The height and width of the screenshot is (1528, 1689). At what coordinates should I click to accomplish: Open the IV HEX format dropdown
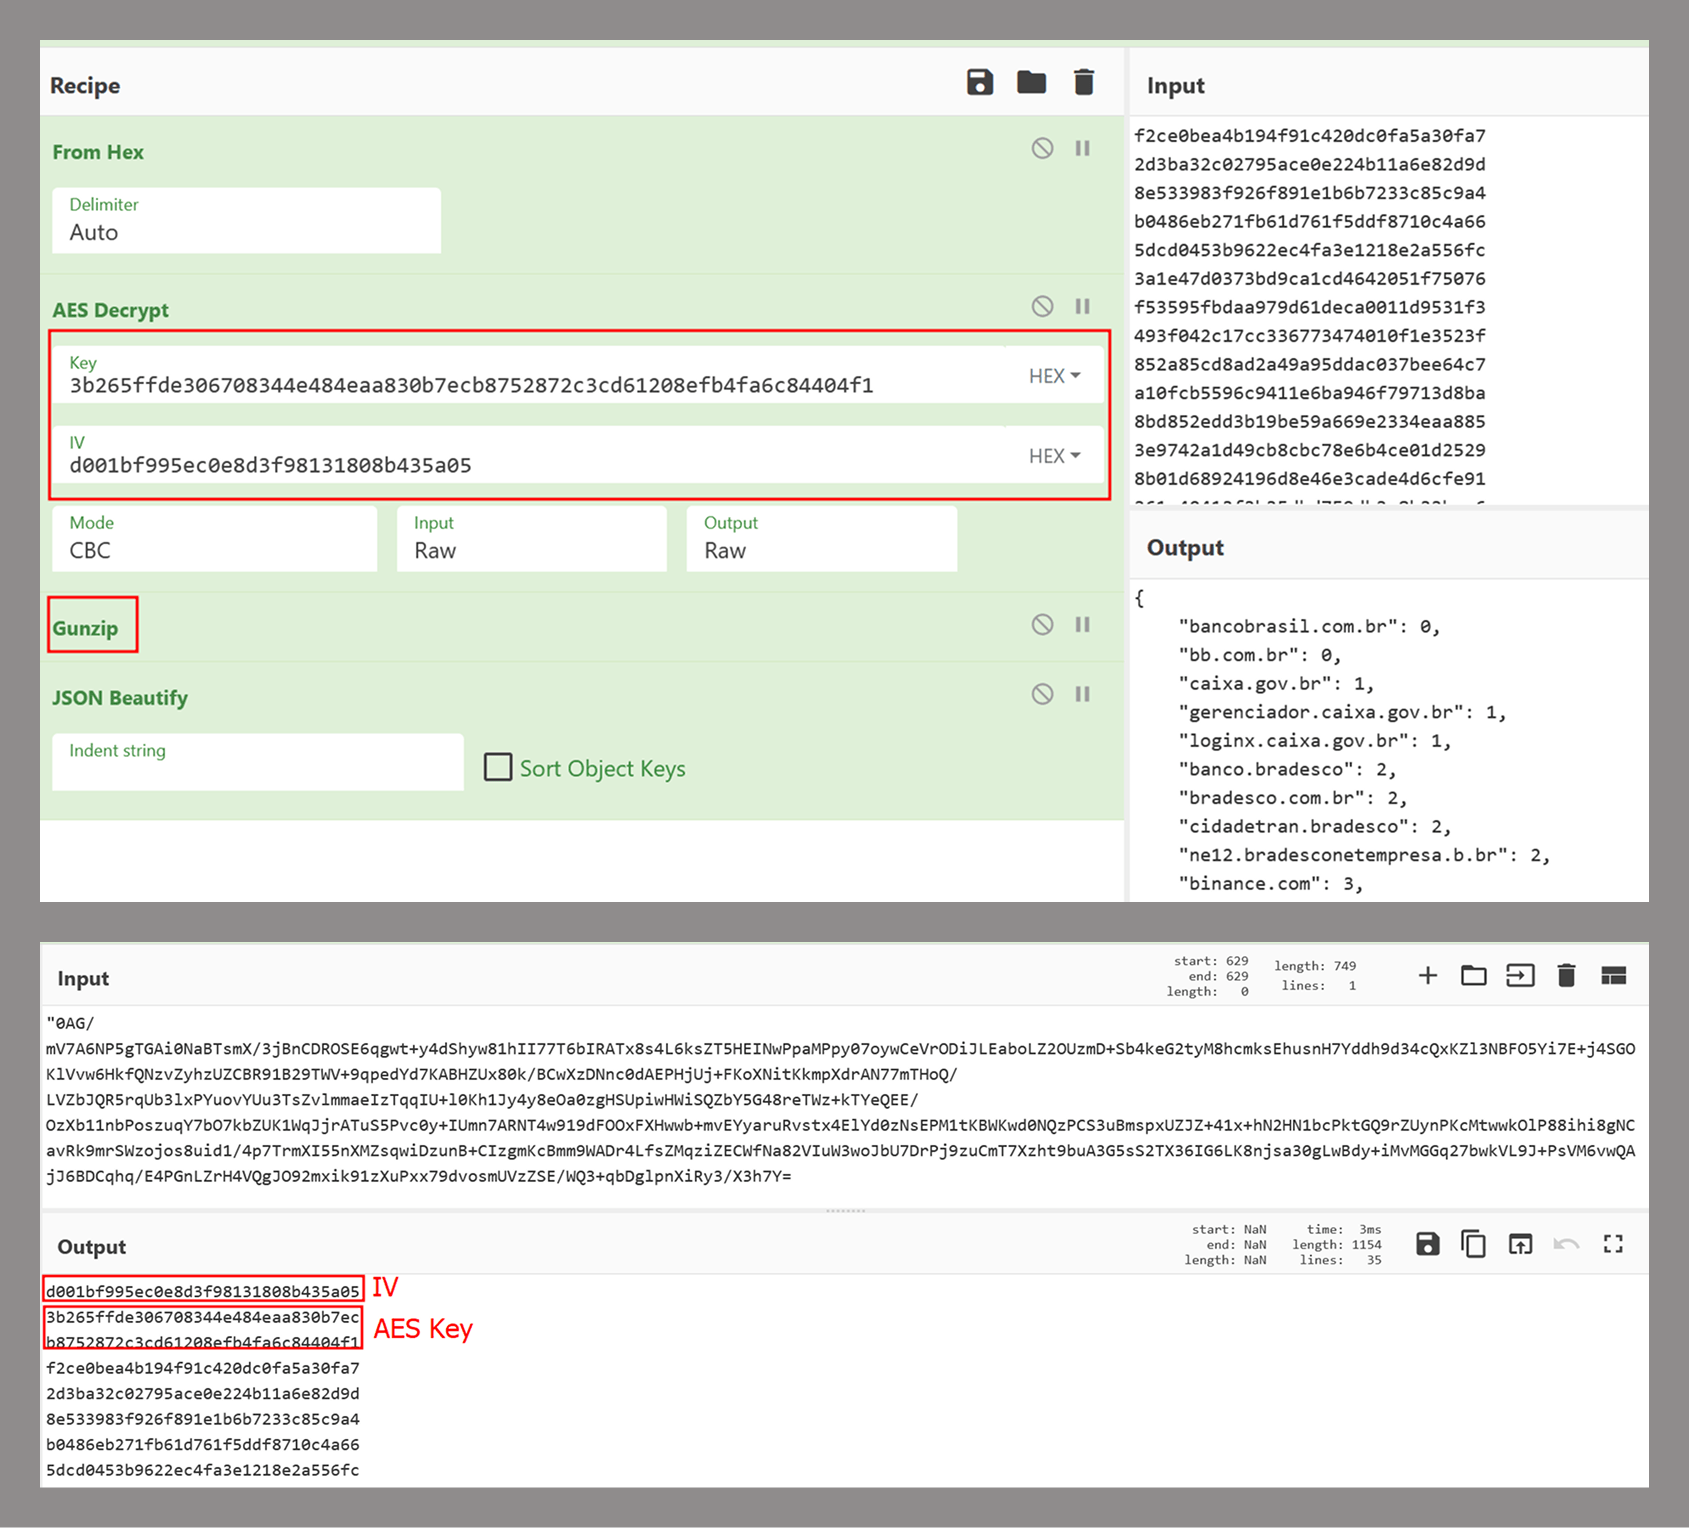point(1054,456)
